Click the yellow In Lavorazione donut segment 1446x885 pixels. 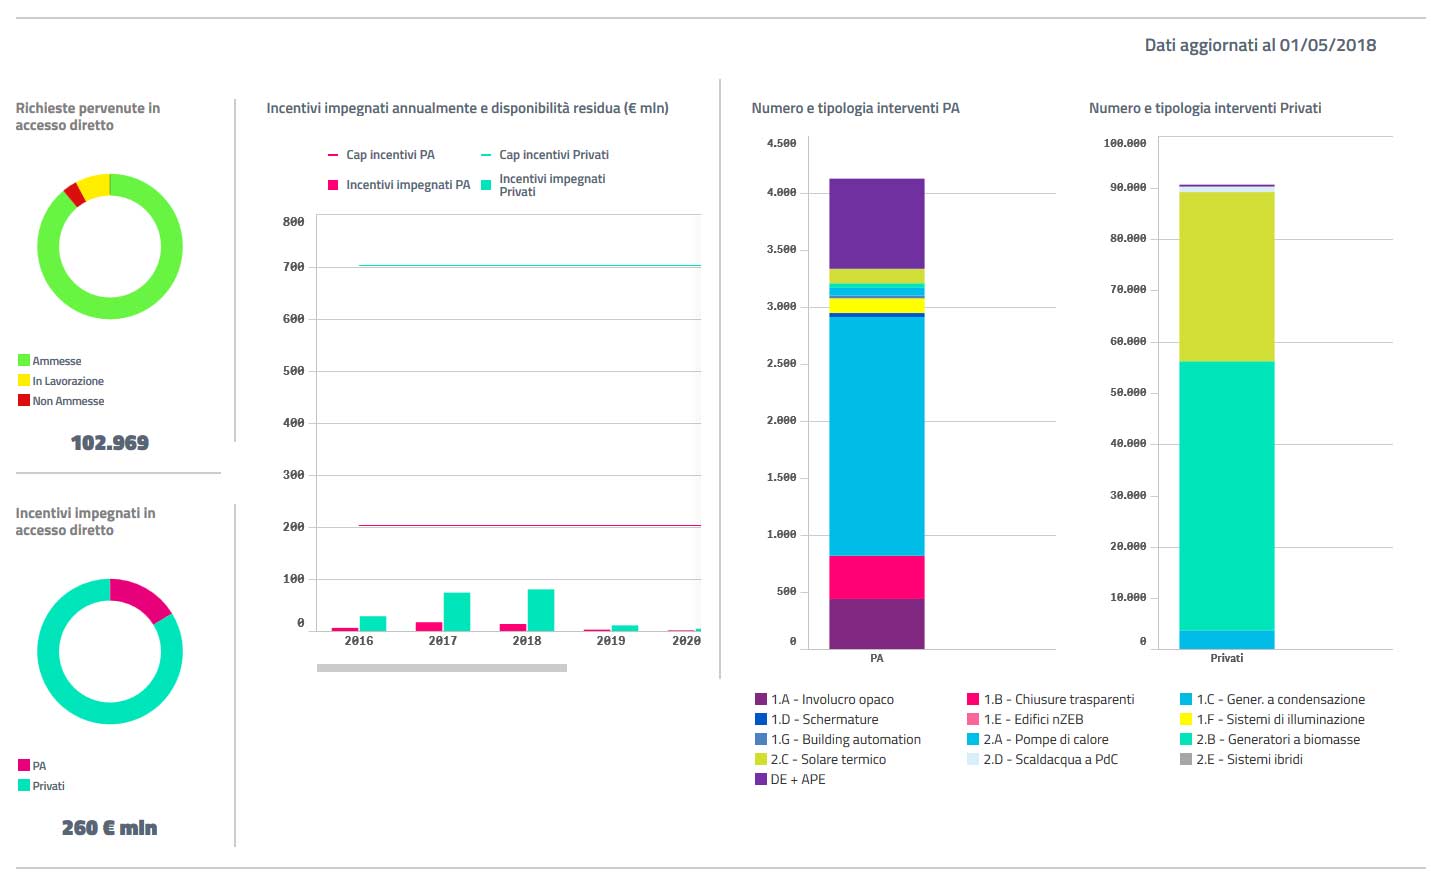coord(95,187)
